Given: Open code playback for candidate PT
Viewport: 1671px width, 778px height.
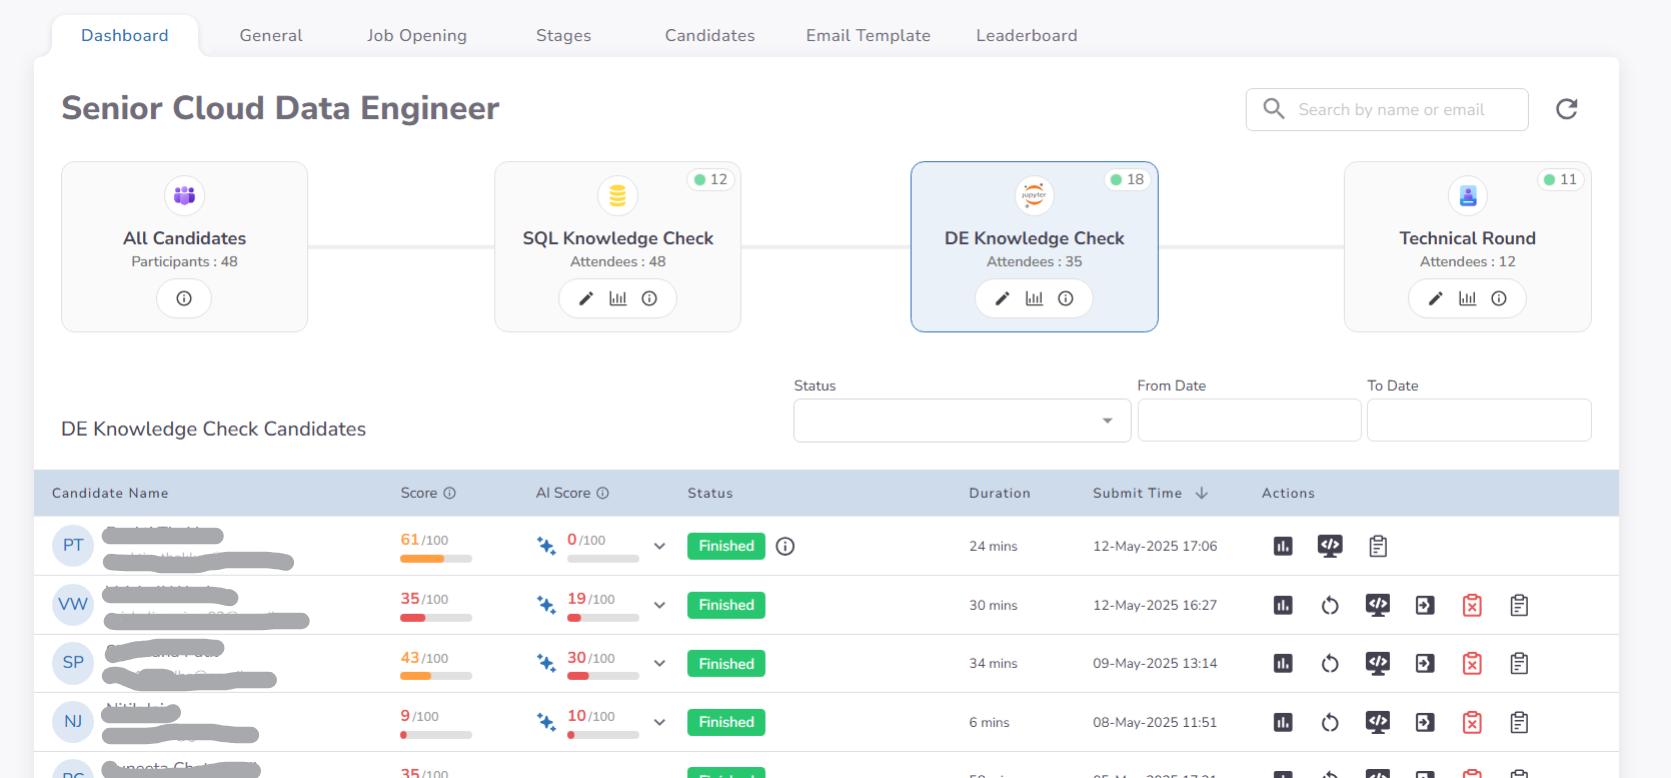Looking at the screenshot, I should (1330, 546).
